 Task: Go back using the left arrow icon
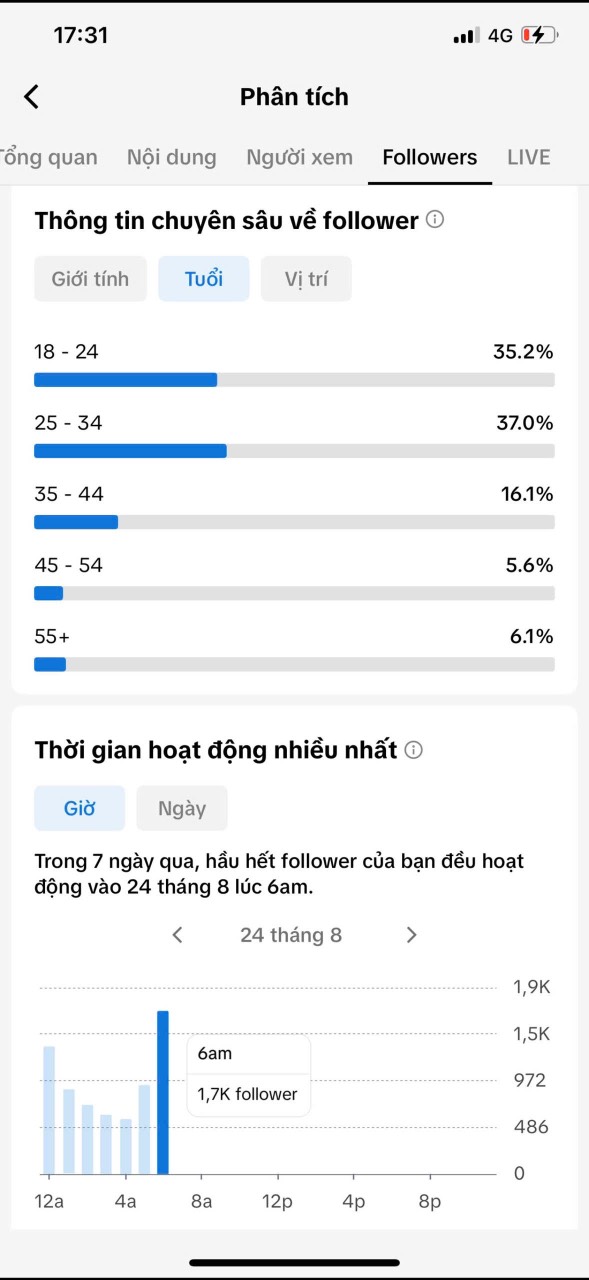(31, 97)
